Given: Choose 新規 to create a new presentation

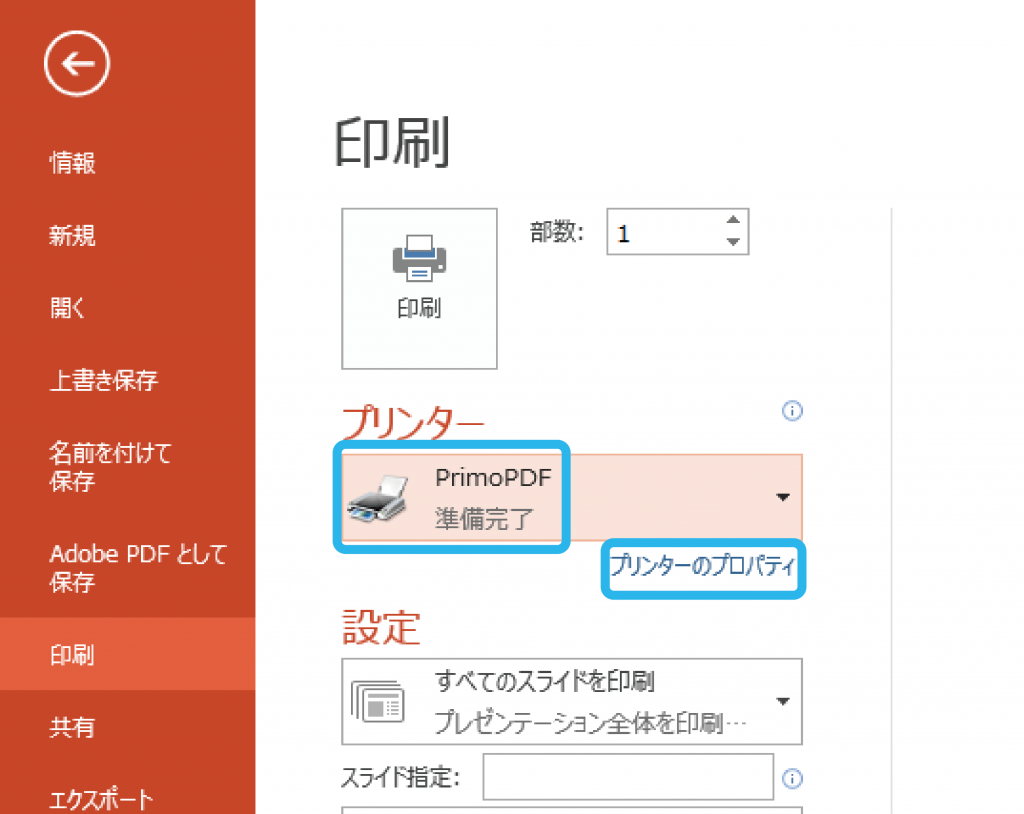Looking at the screenshot, I should click(x=72, y=235).
